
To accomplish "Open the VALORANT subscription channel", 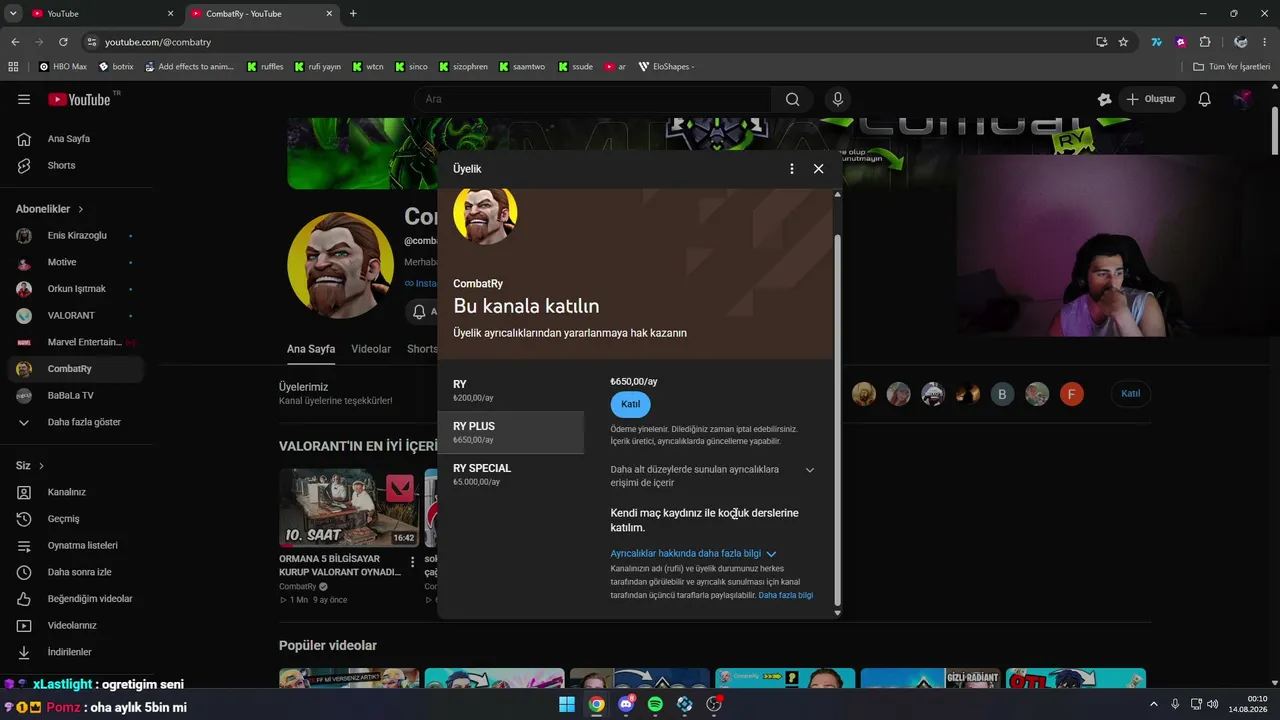I will pyautogui.click(x=76, y=316).
